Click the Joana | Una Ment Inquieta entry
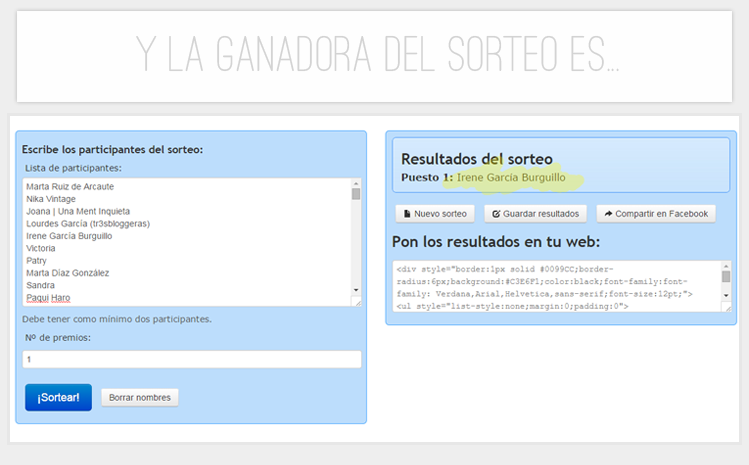The height and width of the screenshot is (465, 749). 78,211
